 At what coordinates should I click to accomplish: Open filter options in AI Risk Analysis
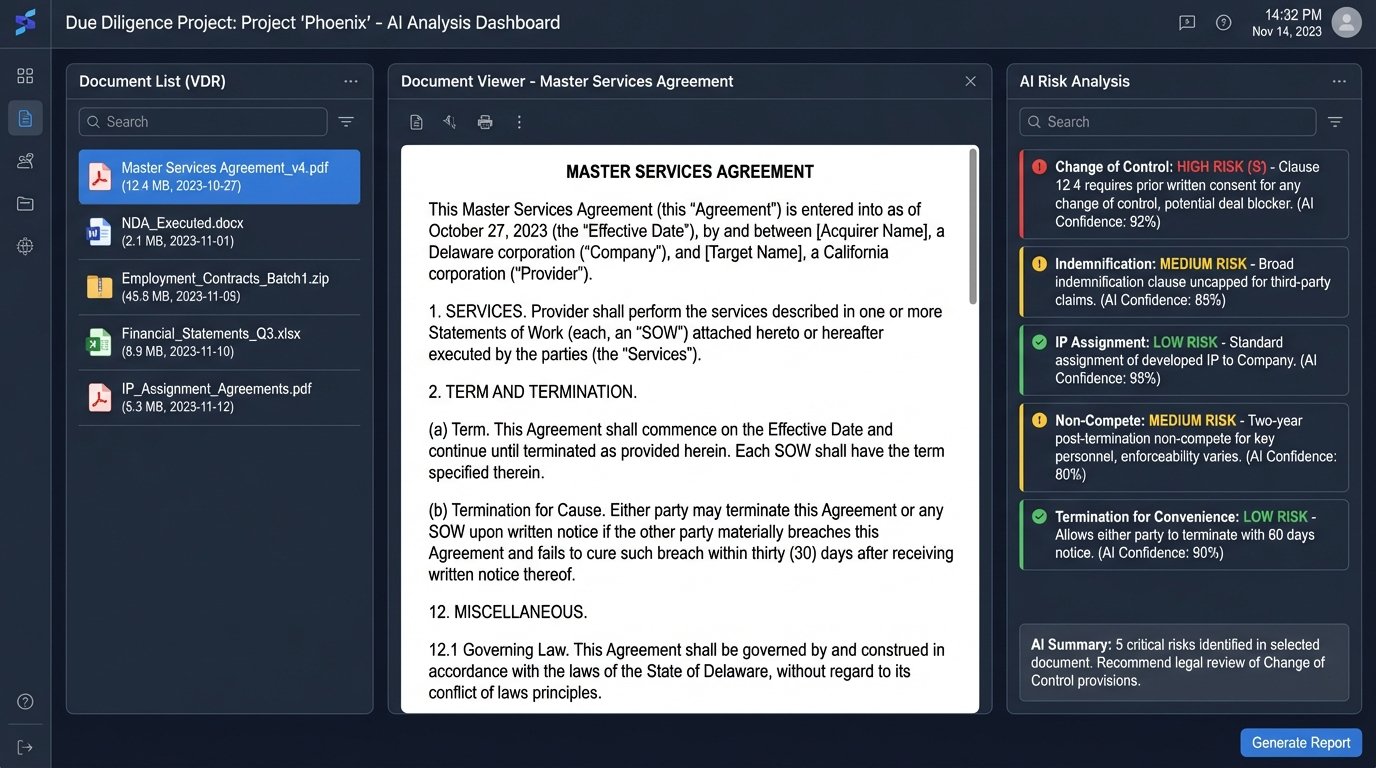pyautogui.click(x=1335, y=122)
